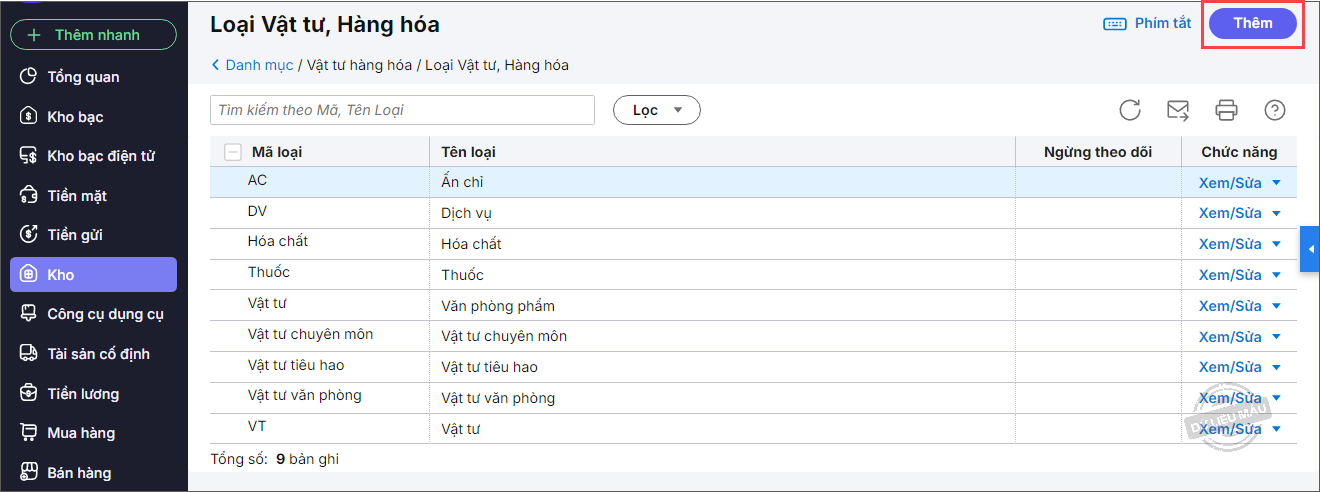Click the Tiền mặt wallet icon
Viewport: 1320px width, 492px height.
(29, 196)
